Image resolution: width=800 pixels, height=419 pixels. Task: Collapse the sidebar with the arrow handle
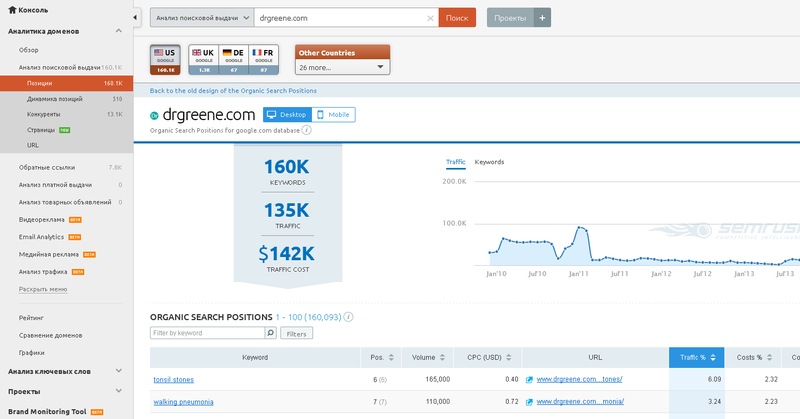(x=135, y=17)
